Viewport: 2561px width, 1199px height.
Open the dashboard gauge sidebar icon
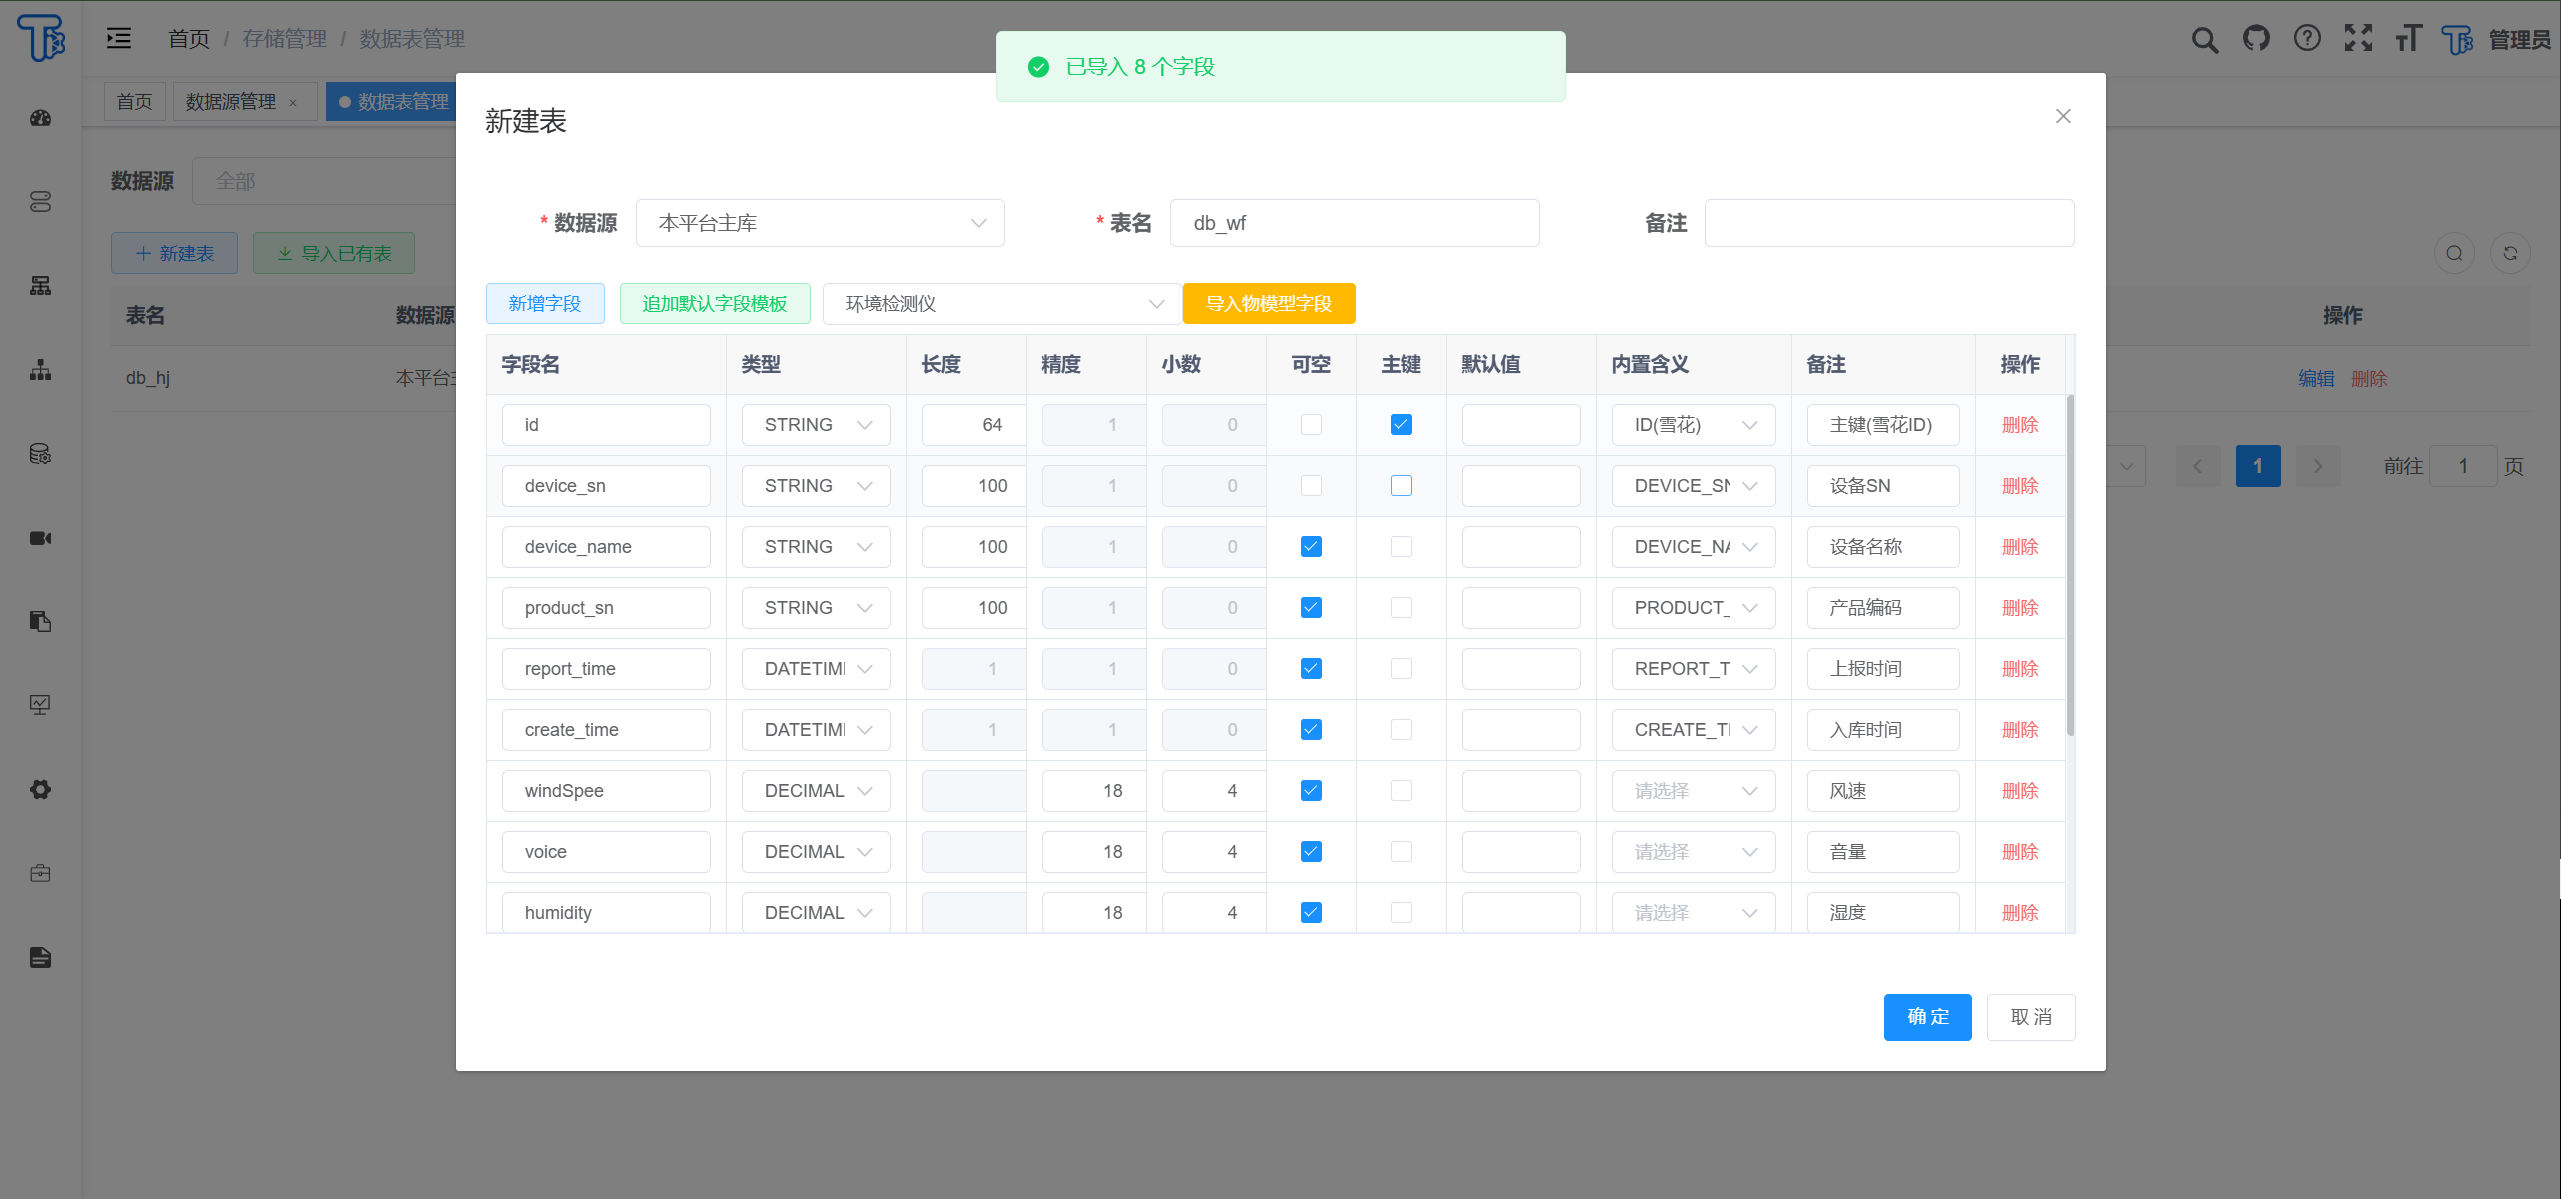pos(40,118)
